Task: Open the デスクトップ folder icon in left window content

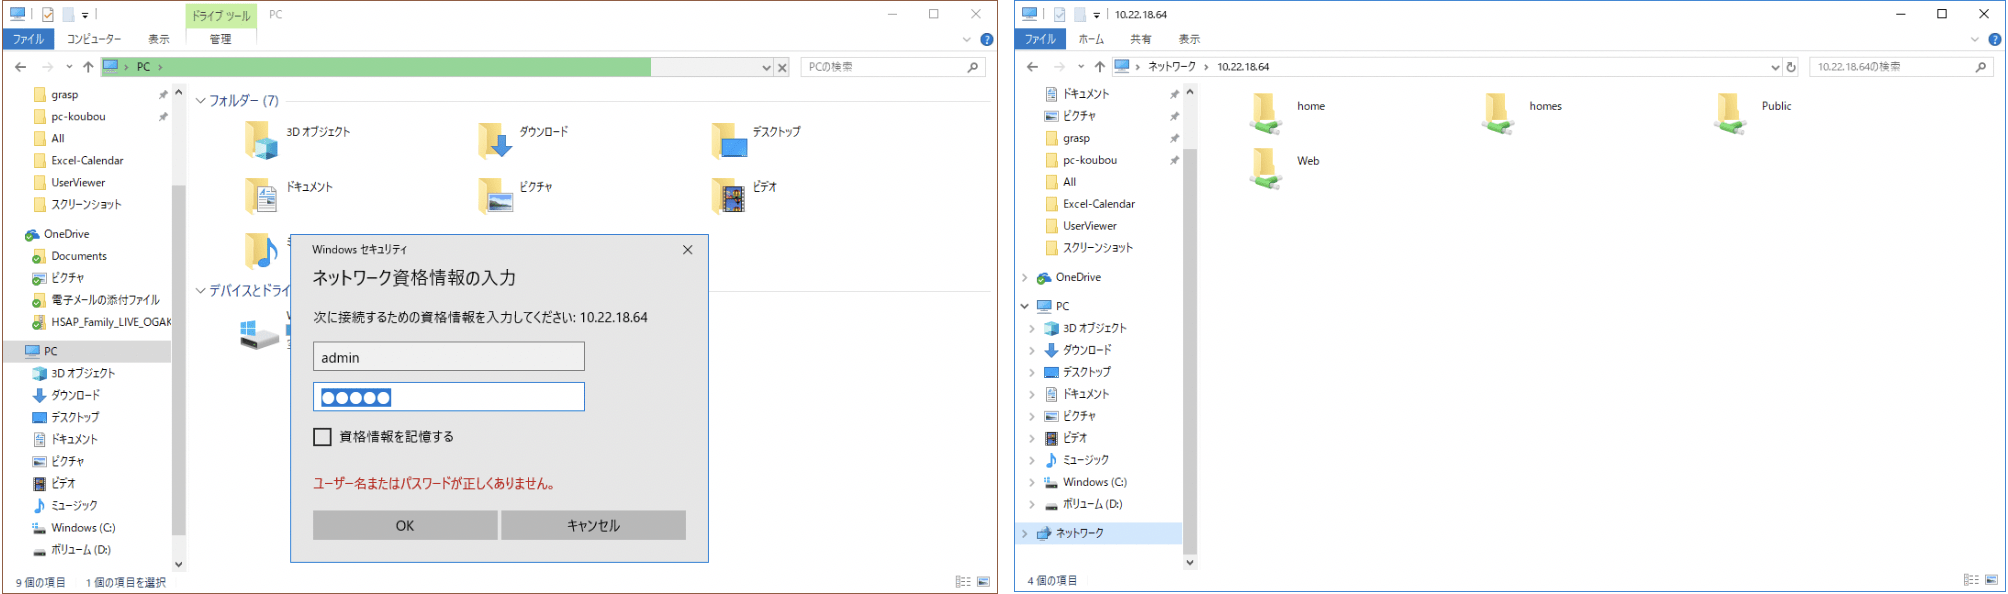Action: 729,140
